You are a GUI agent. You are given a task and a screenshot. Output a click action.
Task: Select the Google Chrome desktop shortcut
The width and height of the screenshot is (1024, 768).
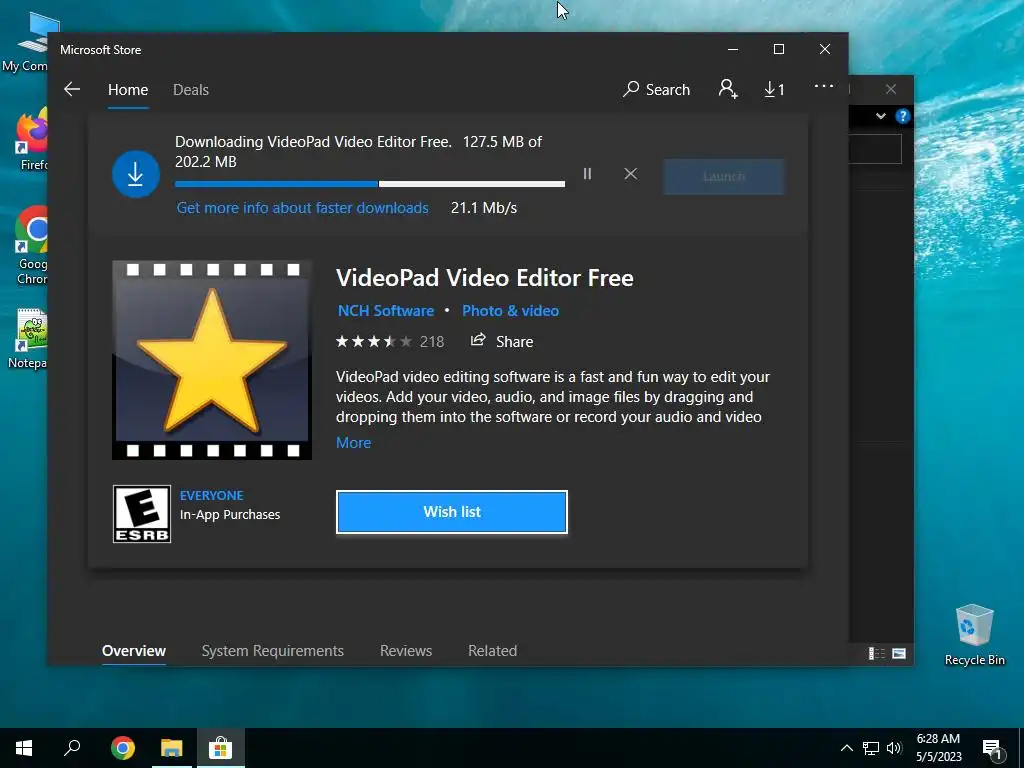pyautogui.click(x=31, y=246)
